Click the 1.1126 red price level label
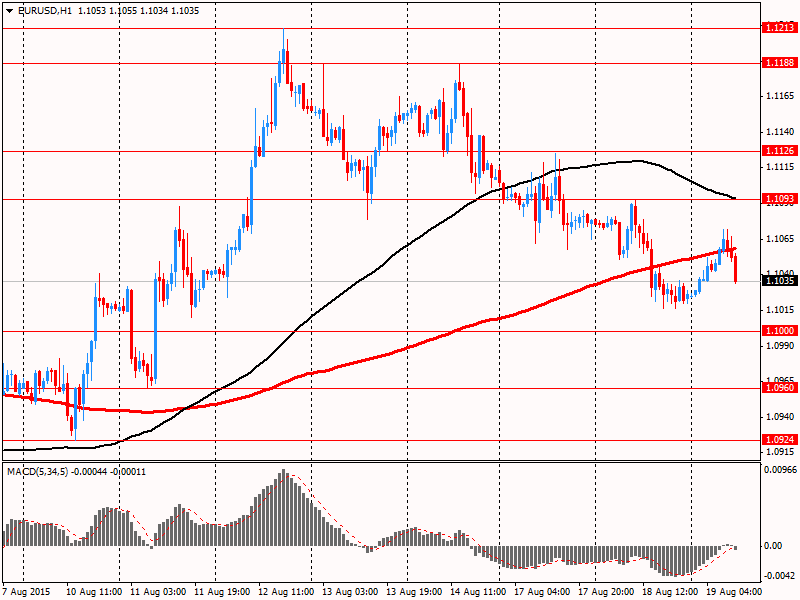800x600 pixels. [779, 151]
